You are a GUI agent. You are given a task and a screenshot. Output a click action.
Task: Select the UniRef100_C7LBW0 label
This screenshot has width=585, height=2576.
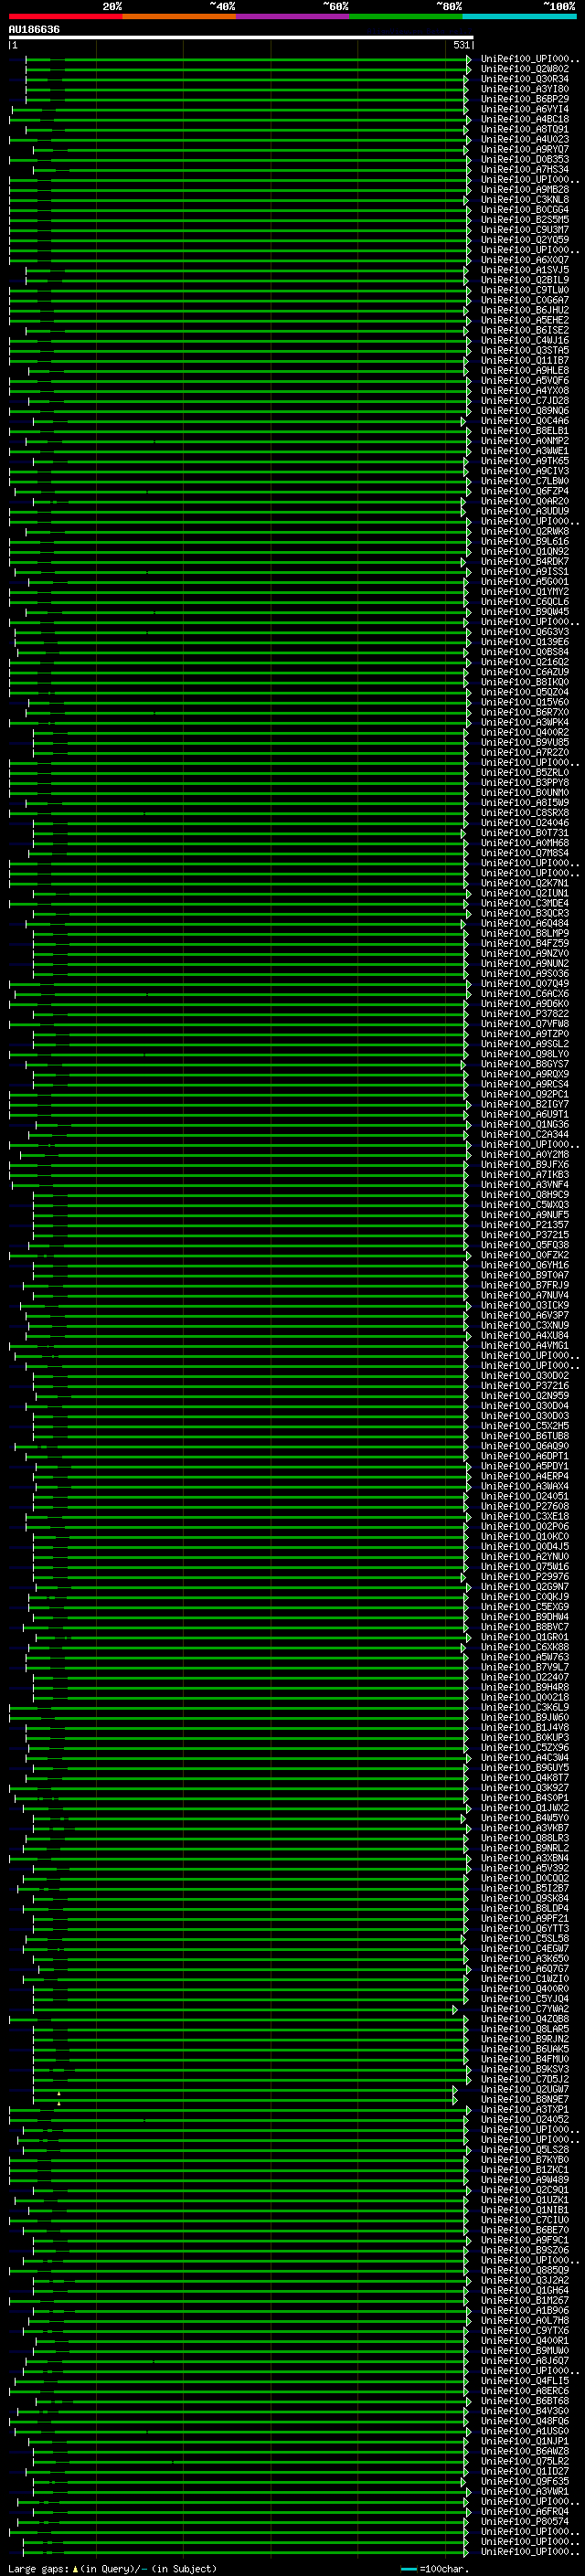(x=525, y=481)
